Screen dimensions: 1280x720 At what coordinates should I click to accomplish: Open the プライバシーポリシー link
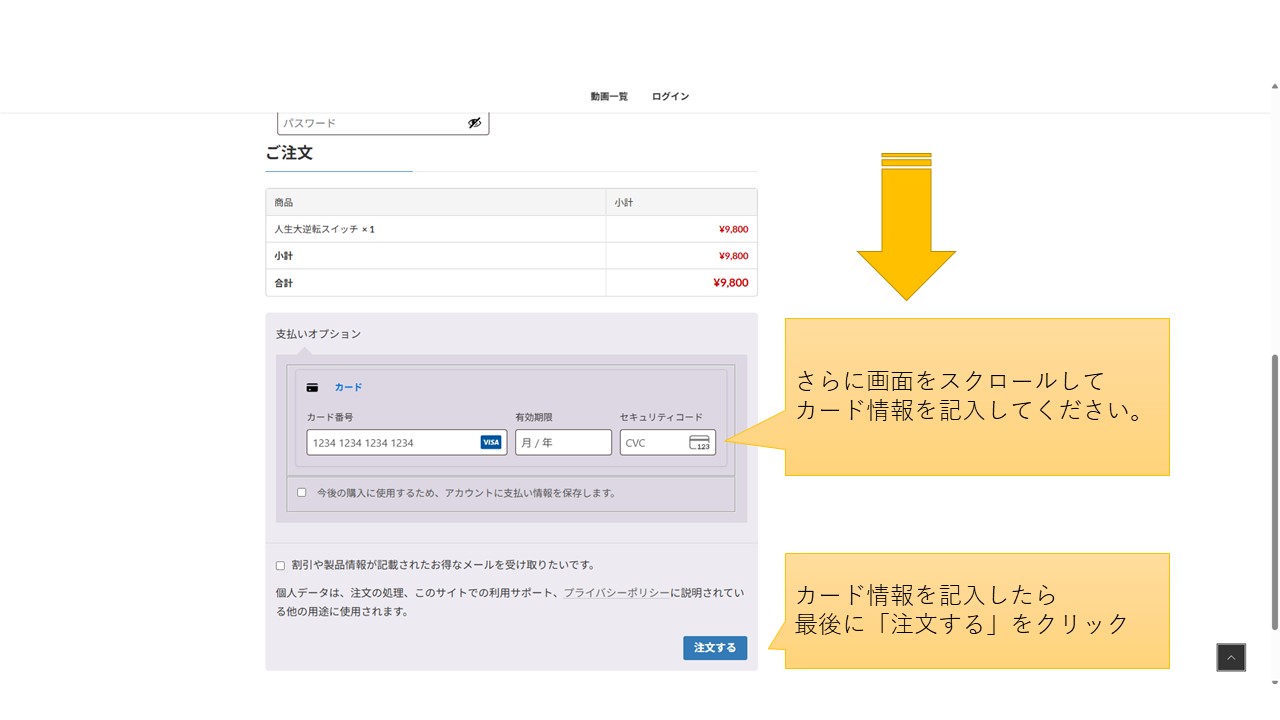pos(617,593)
